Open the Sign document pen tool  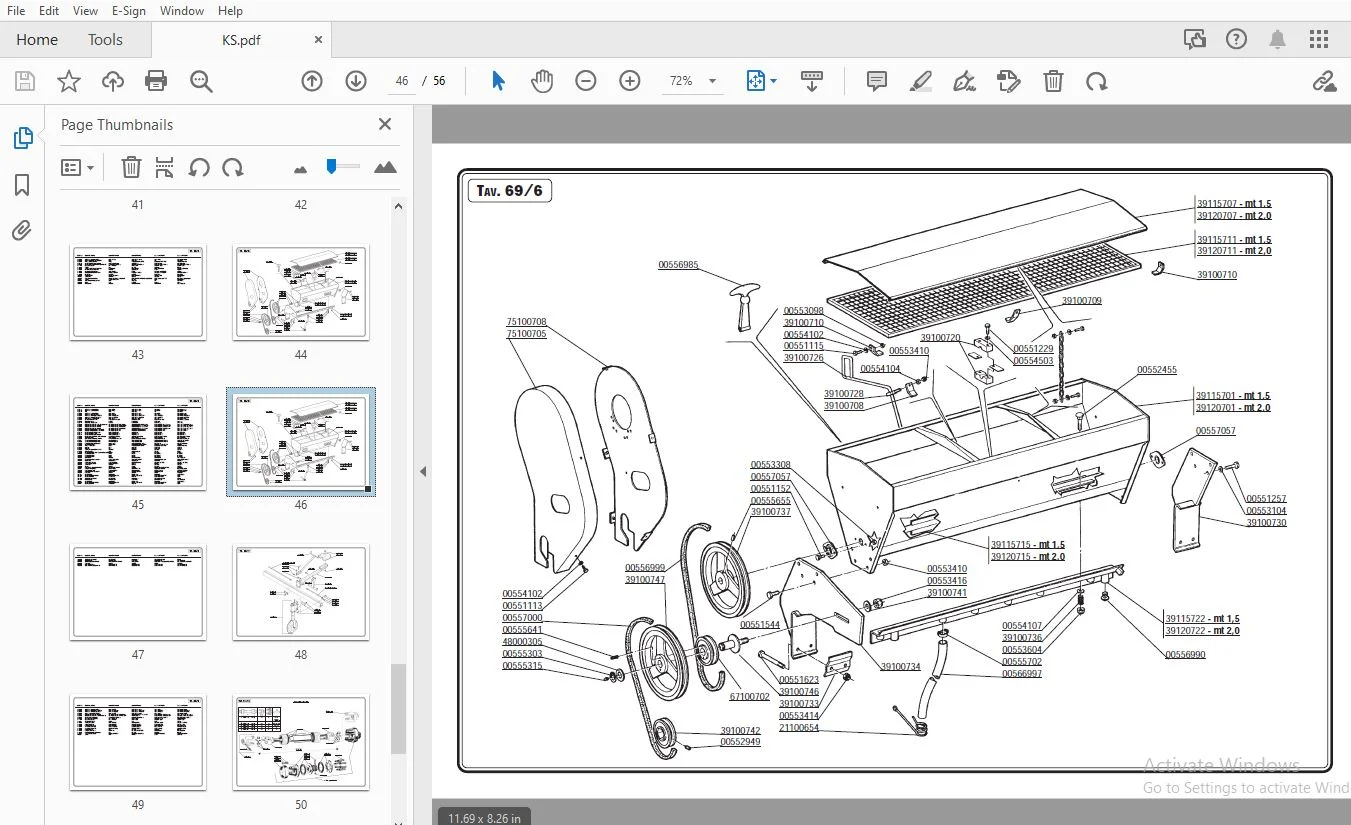click(x=965, y=81)
